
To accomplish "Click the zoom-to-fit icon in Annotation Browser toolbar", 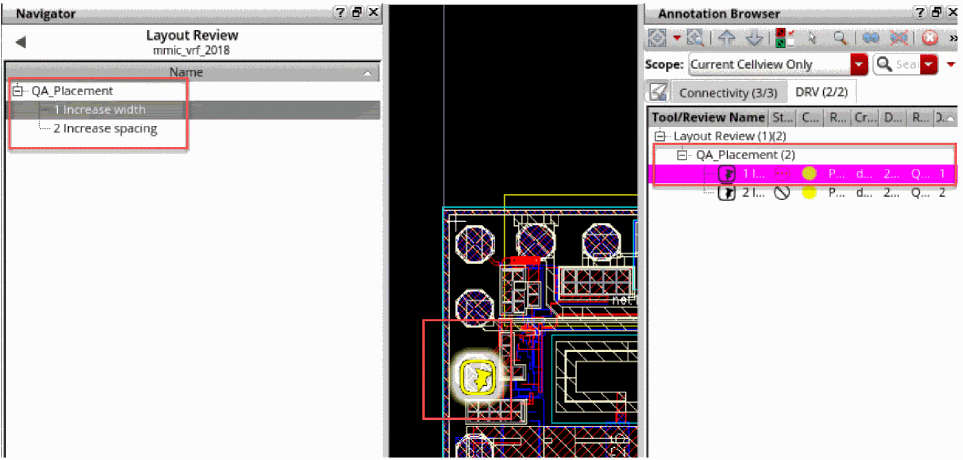I will pyautogui.click(x=657, y=38).
